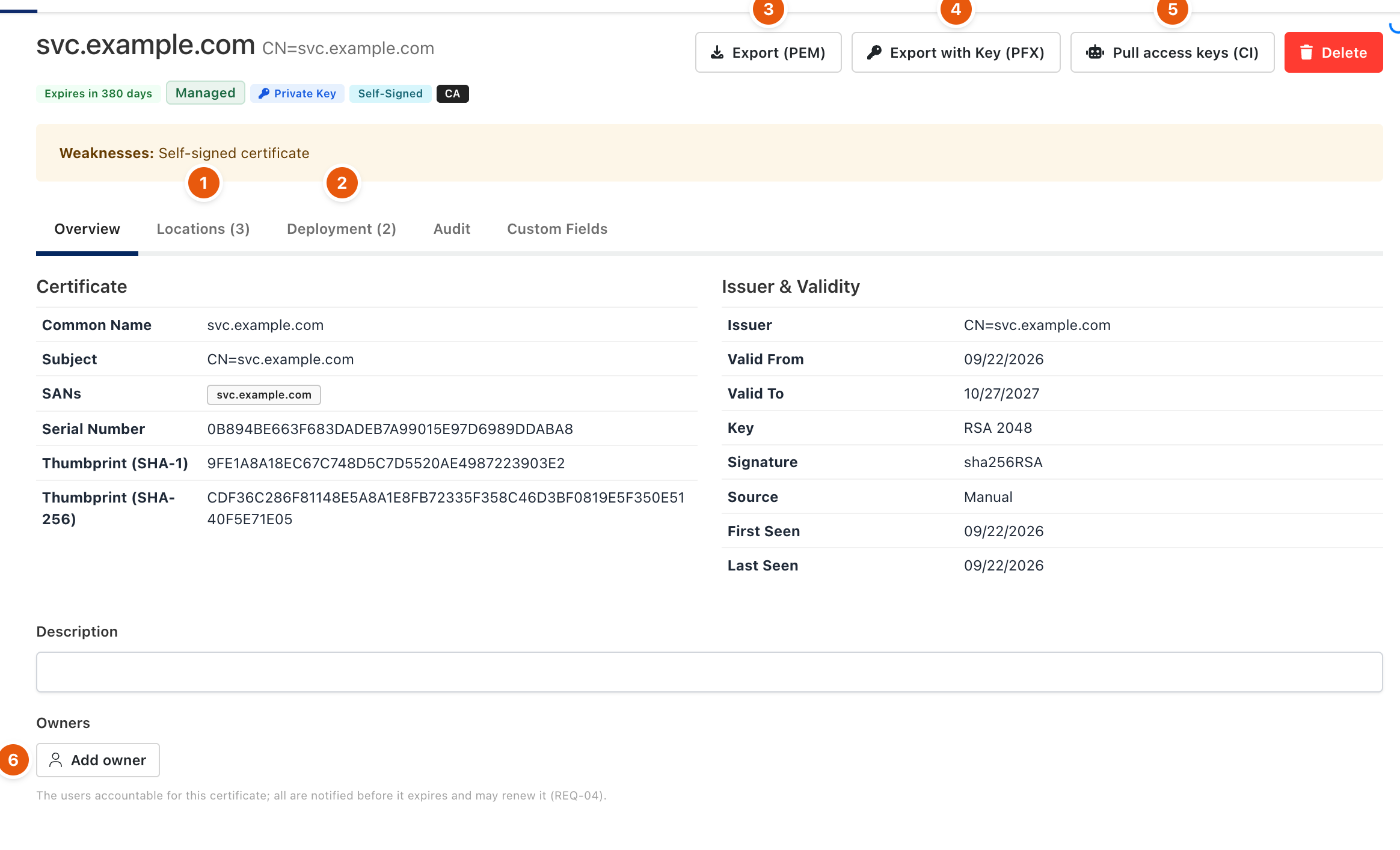Click the page title svc.example.com heading
Image resolution: width=1400 pixels, height=850 pixels.
point(146,45)
